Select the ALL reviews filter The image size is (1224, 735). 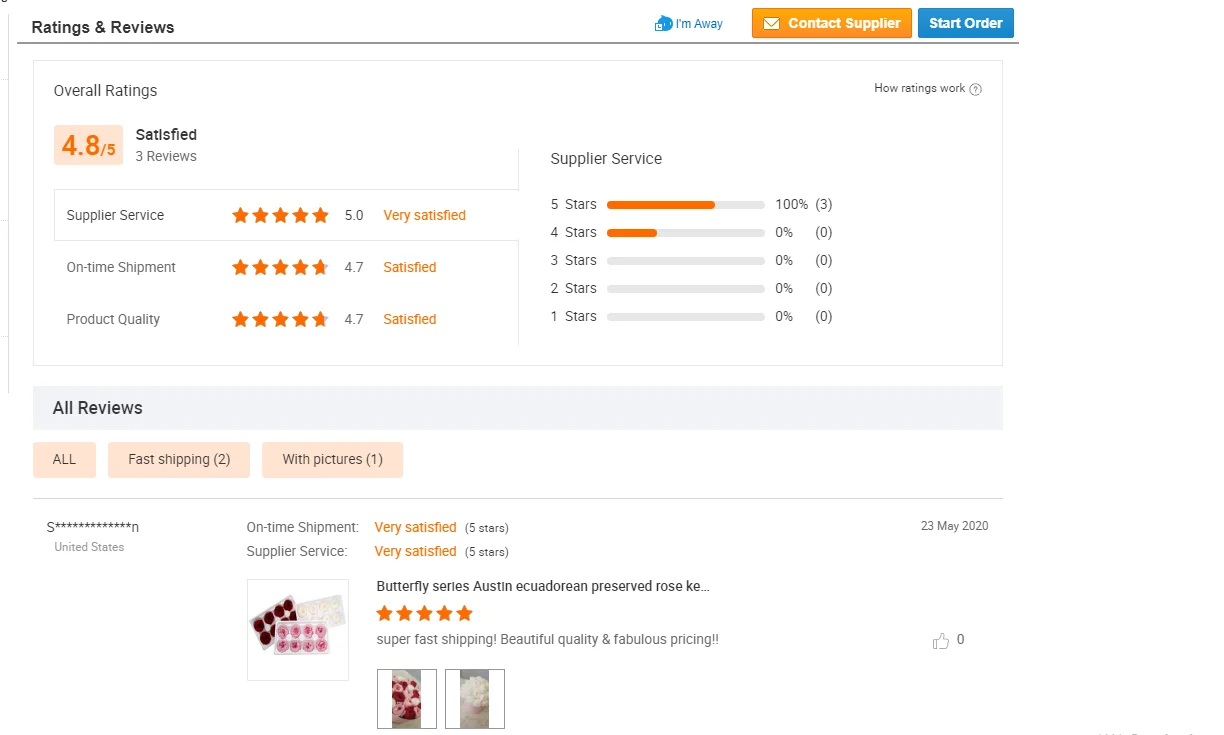64,460
